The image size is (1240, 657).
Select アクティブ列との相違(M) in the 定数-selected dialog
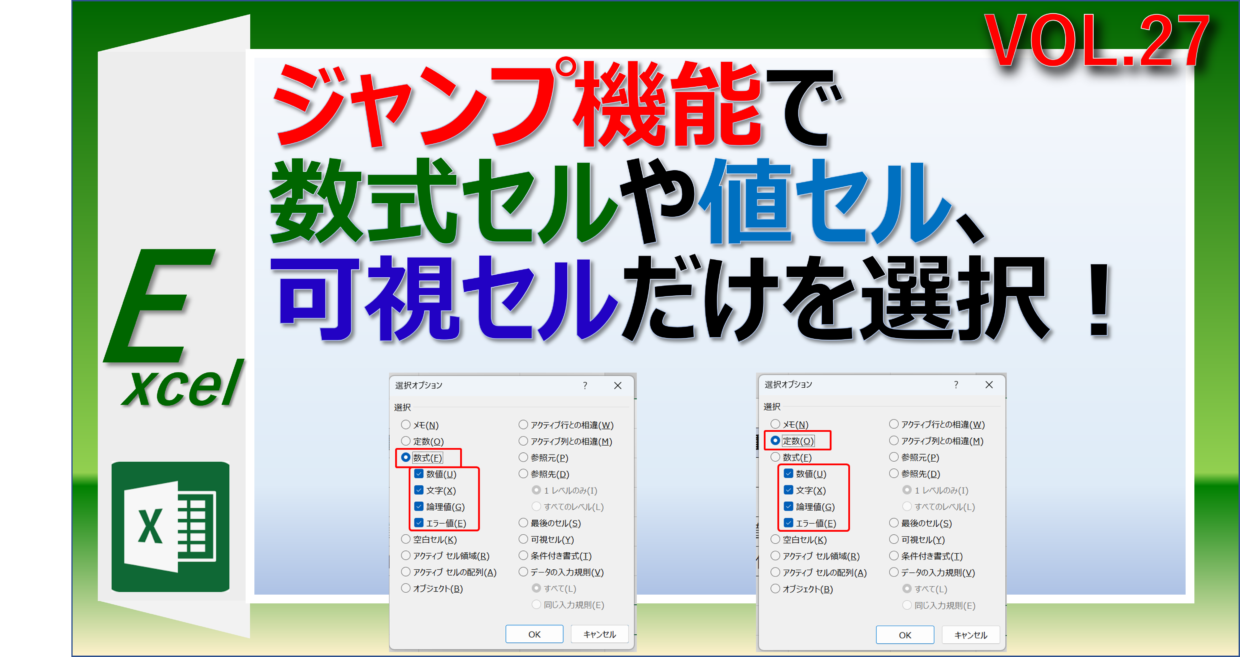893,441
